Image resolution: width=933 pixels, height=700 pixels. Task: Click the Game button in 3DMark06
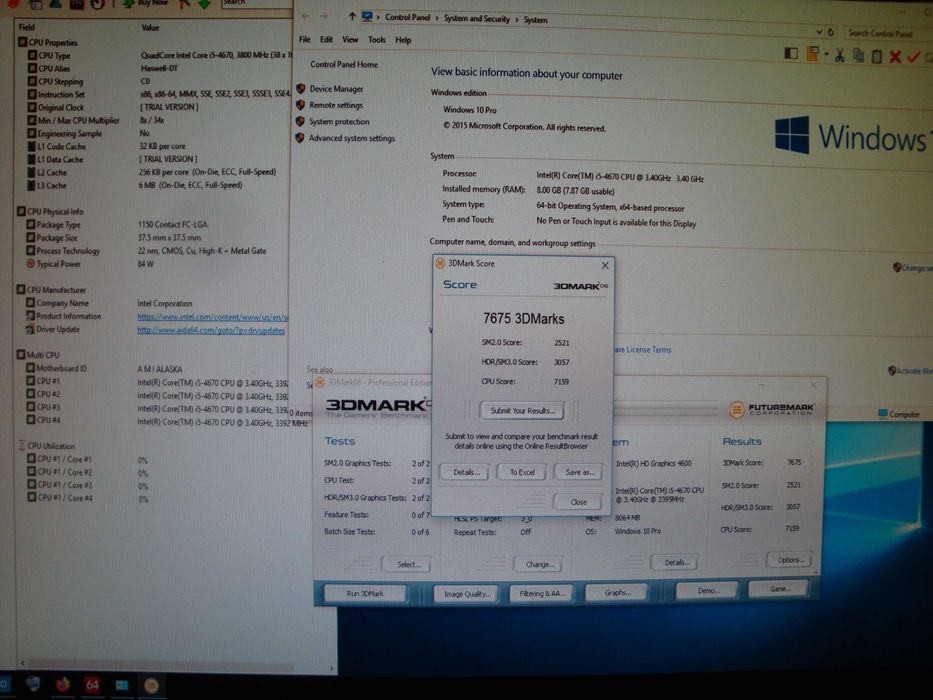click(x=779, y=589)
